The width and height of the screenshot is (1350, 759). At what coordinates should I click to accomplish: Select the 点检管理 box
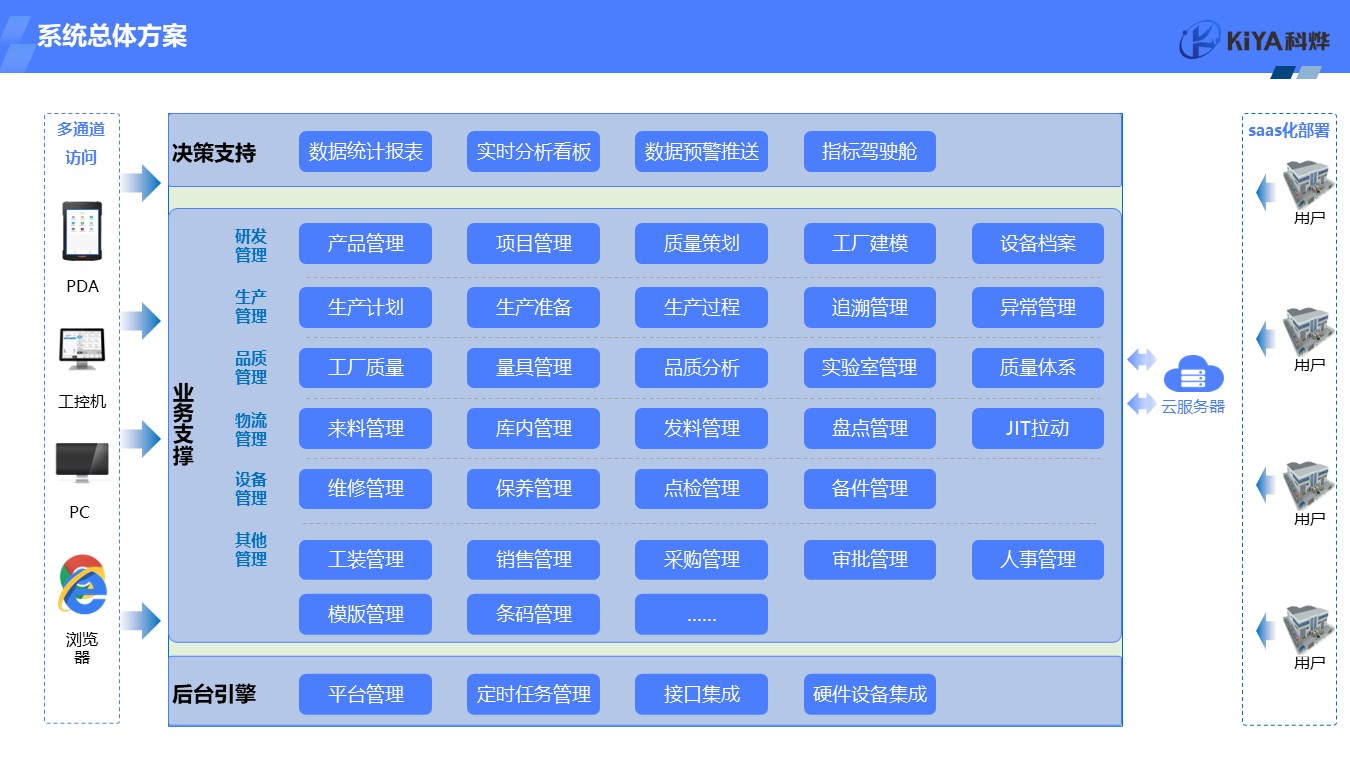(x=701, y=489)
